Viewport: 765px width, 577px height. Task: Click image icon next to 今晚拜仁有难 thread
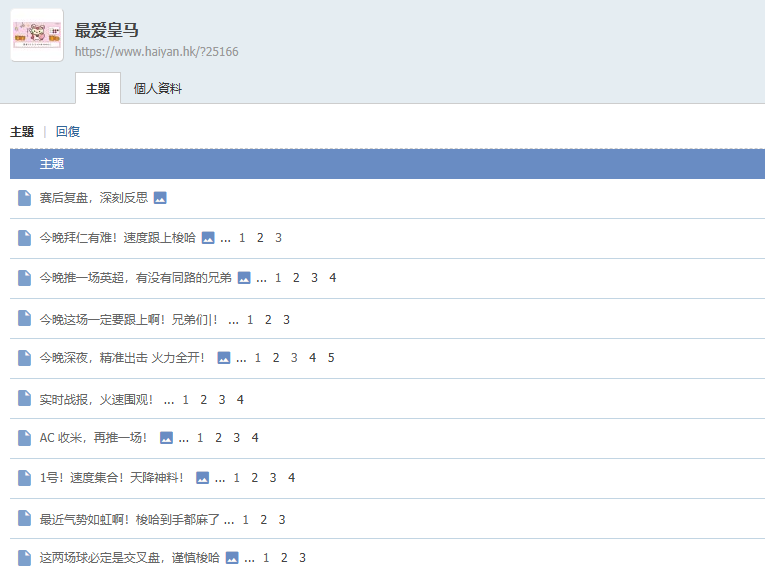point(208,238)
